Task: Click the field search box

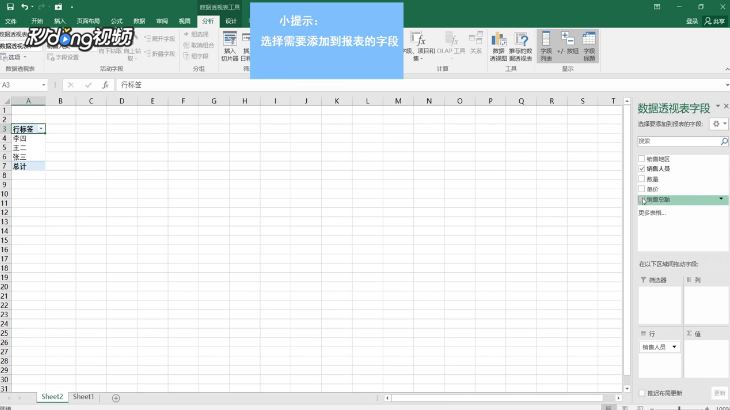Action: [x=678, y=141]
